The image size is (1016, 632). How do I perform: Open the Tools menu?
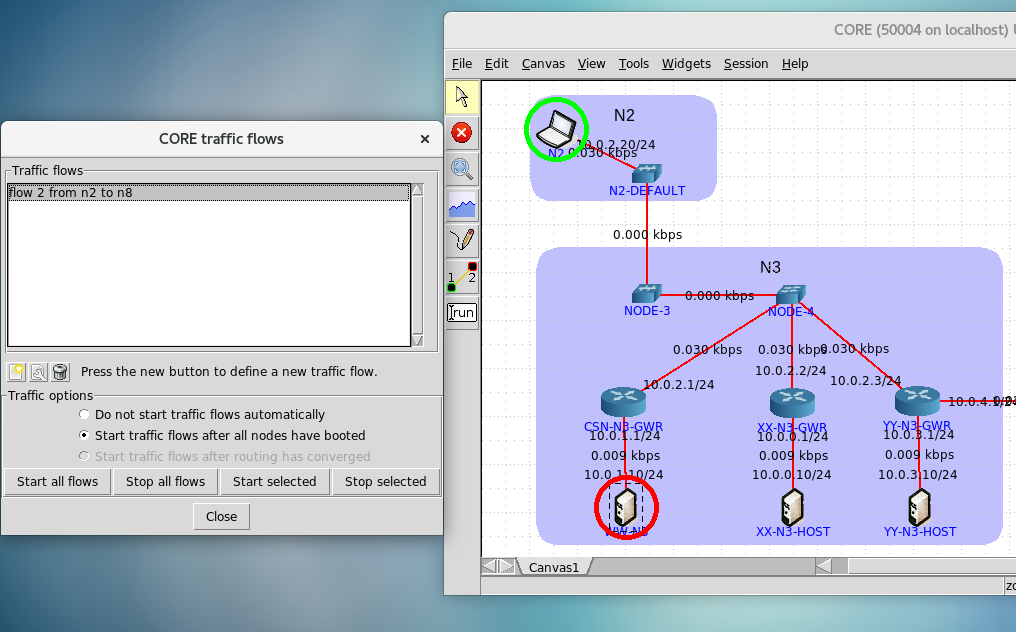pos(633,63)
